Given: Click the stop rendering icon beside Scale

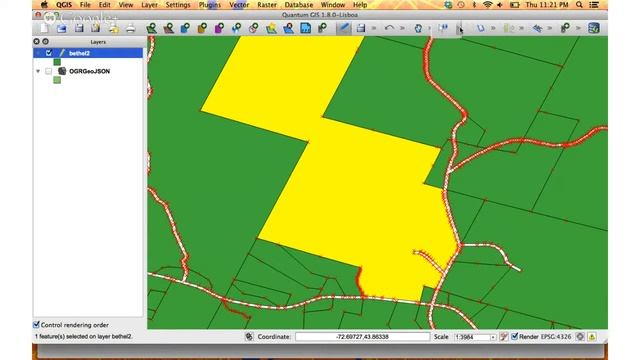Looking at the screenshot, I should click(x=504, y=337).
